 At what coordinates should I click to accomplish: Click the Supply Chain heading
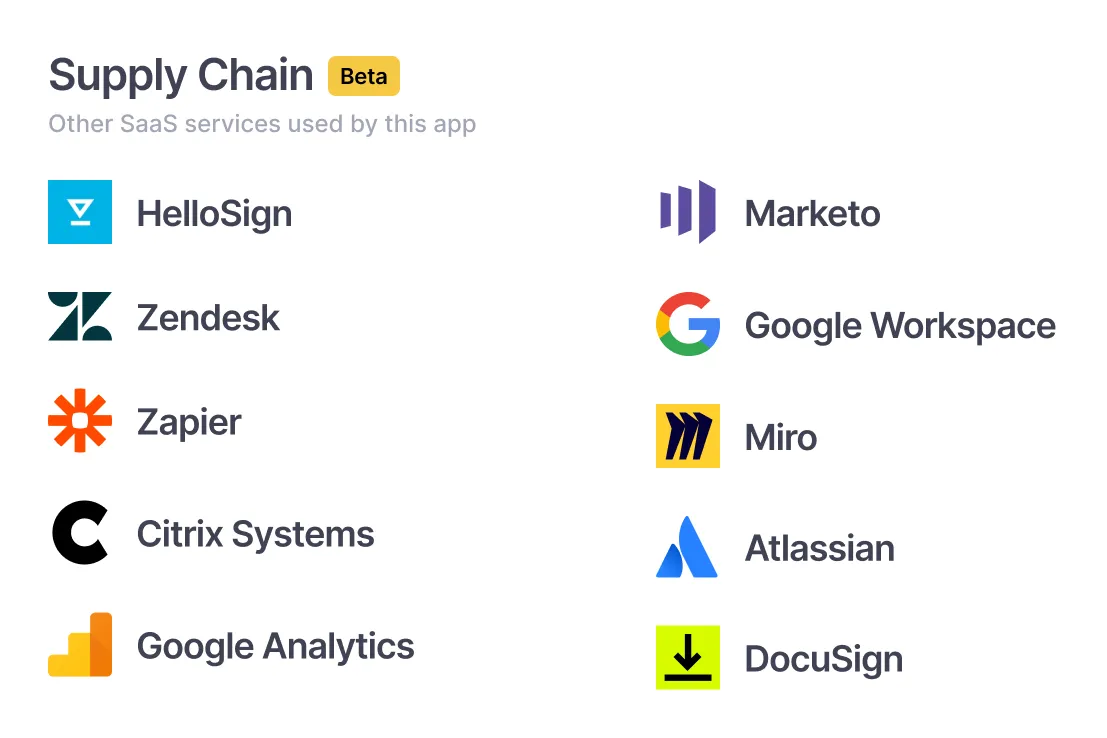coord(179,74)
